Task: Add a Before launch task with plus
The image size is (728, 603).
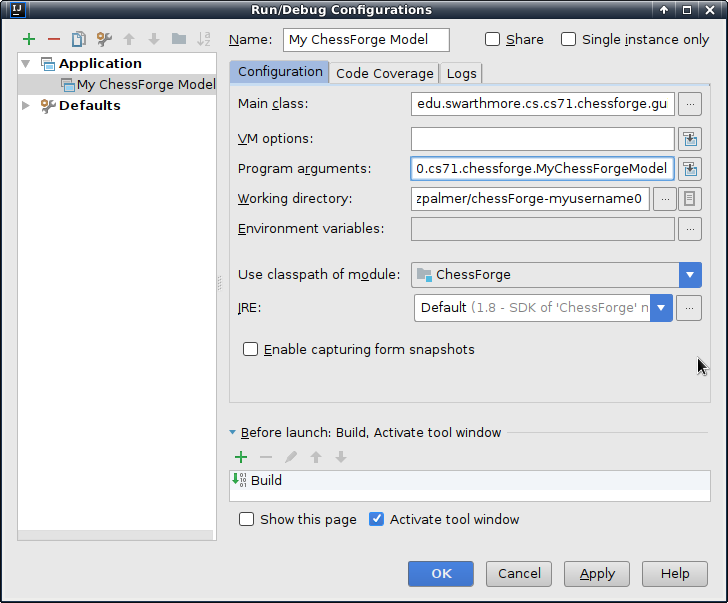Action: (x=241, y=457)
